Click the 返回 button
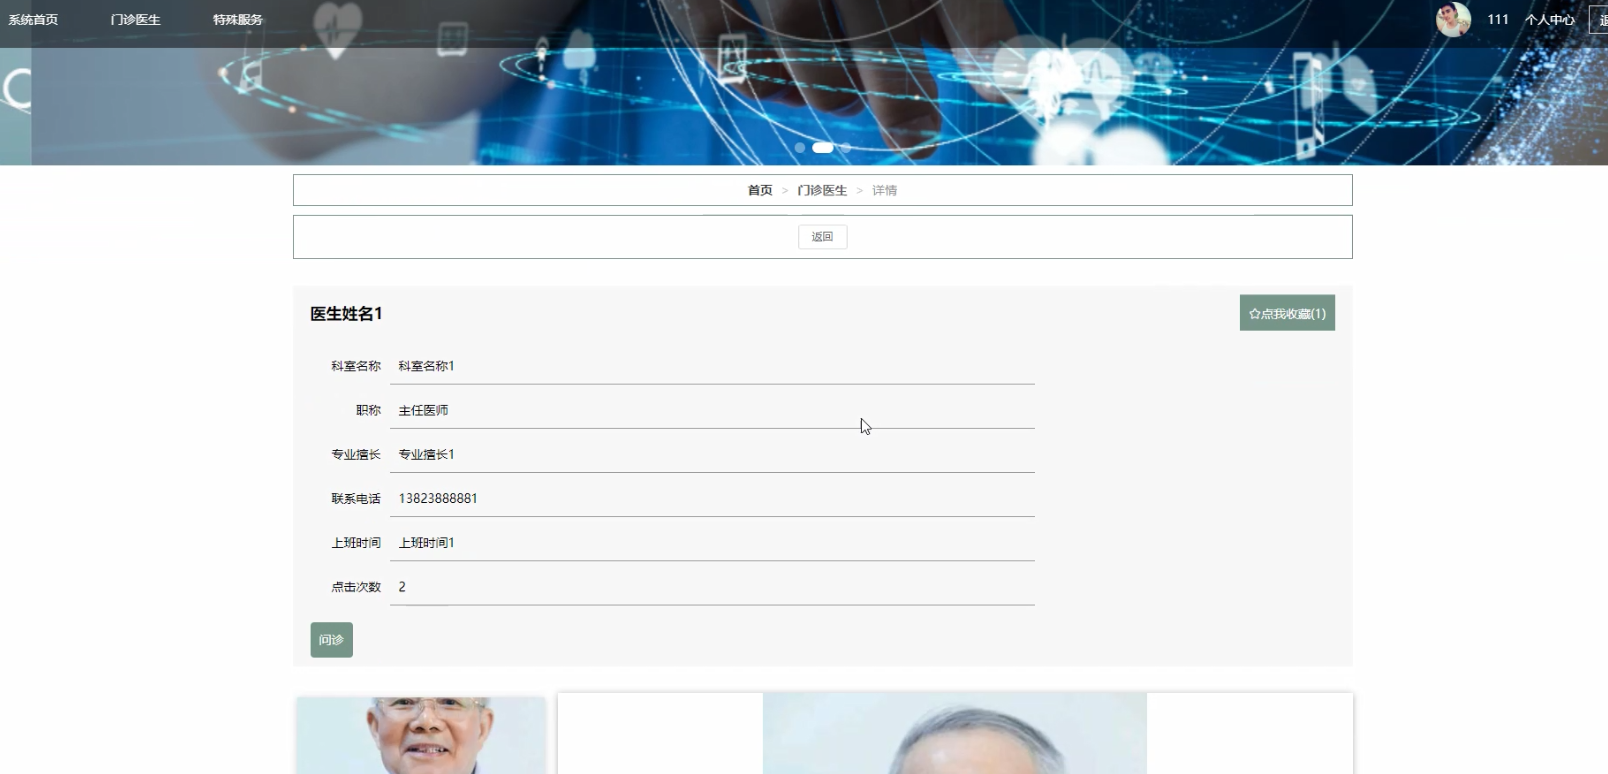Image resolution: width=1608 pixels, height=774 pixels. [822, 237]
